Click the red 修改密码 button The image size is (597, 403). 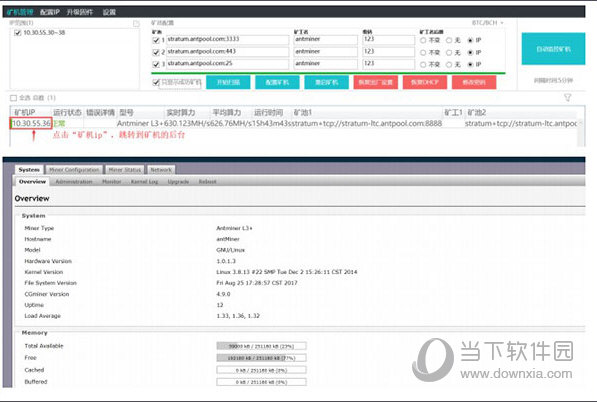[x=474, y=82]
